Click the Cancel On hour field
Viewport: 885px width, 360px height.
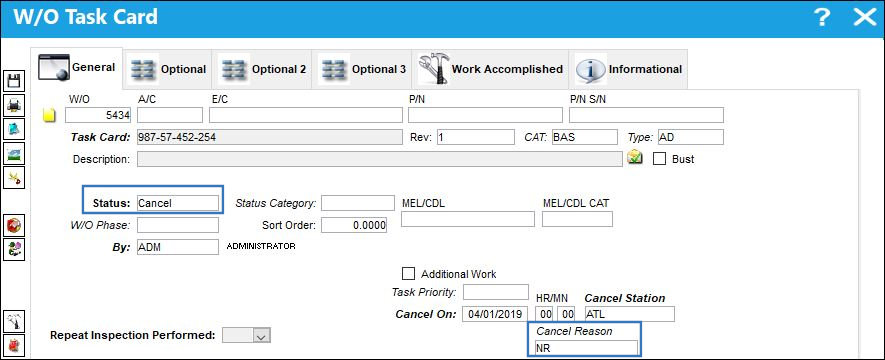tap(544, 314)
